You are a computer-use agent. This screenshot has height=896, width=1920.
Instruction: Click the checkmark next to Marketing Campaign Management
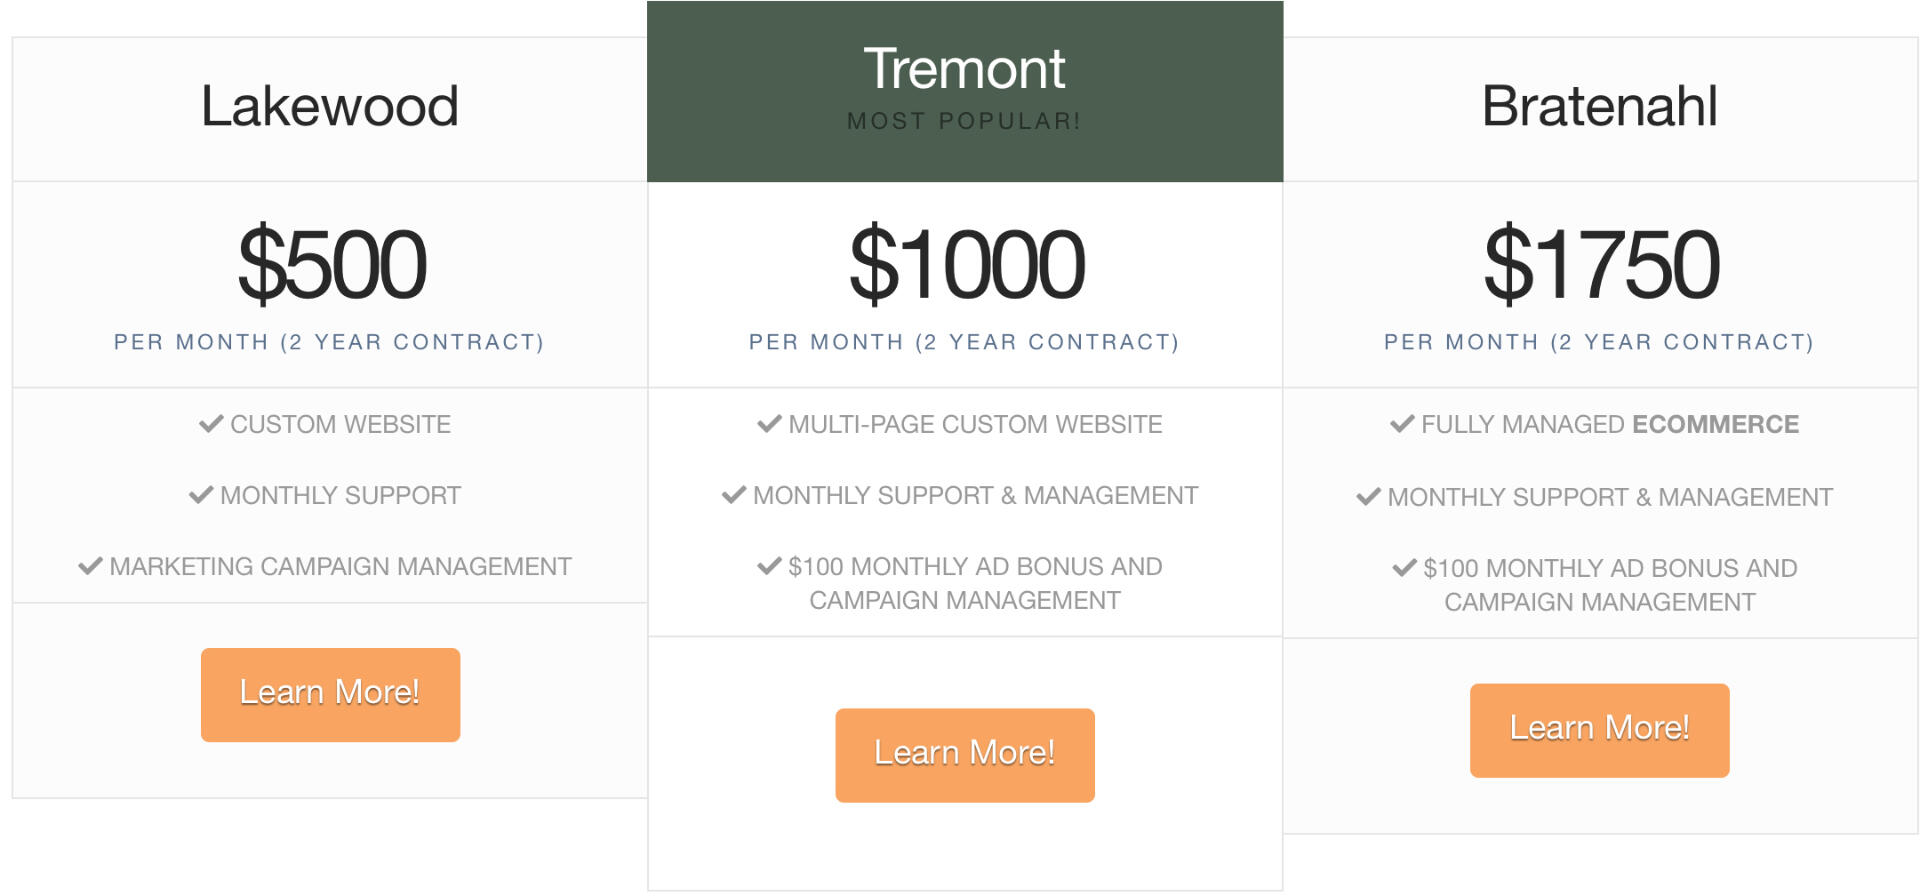(90, 566)
